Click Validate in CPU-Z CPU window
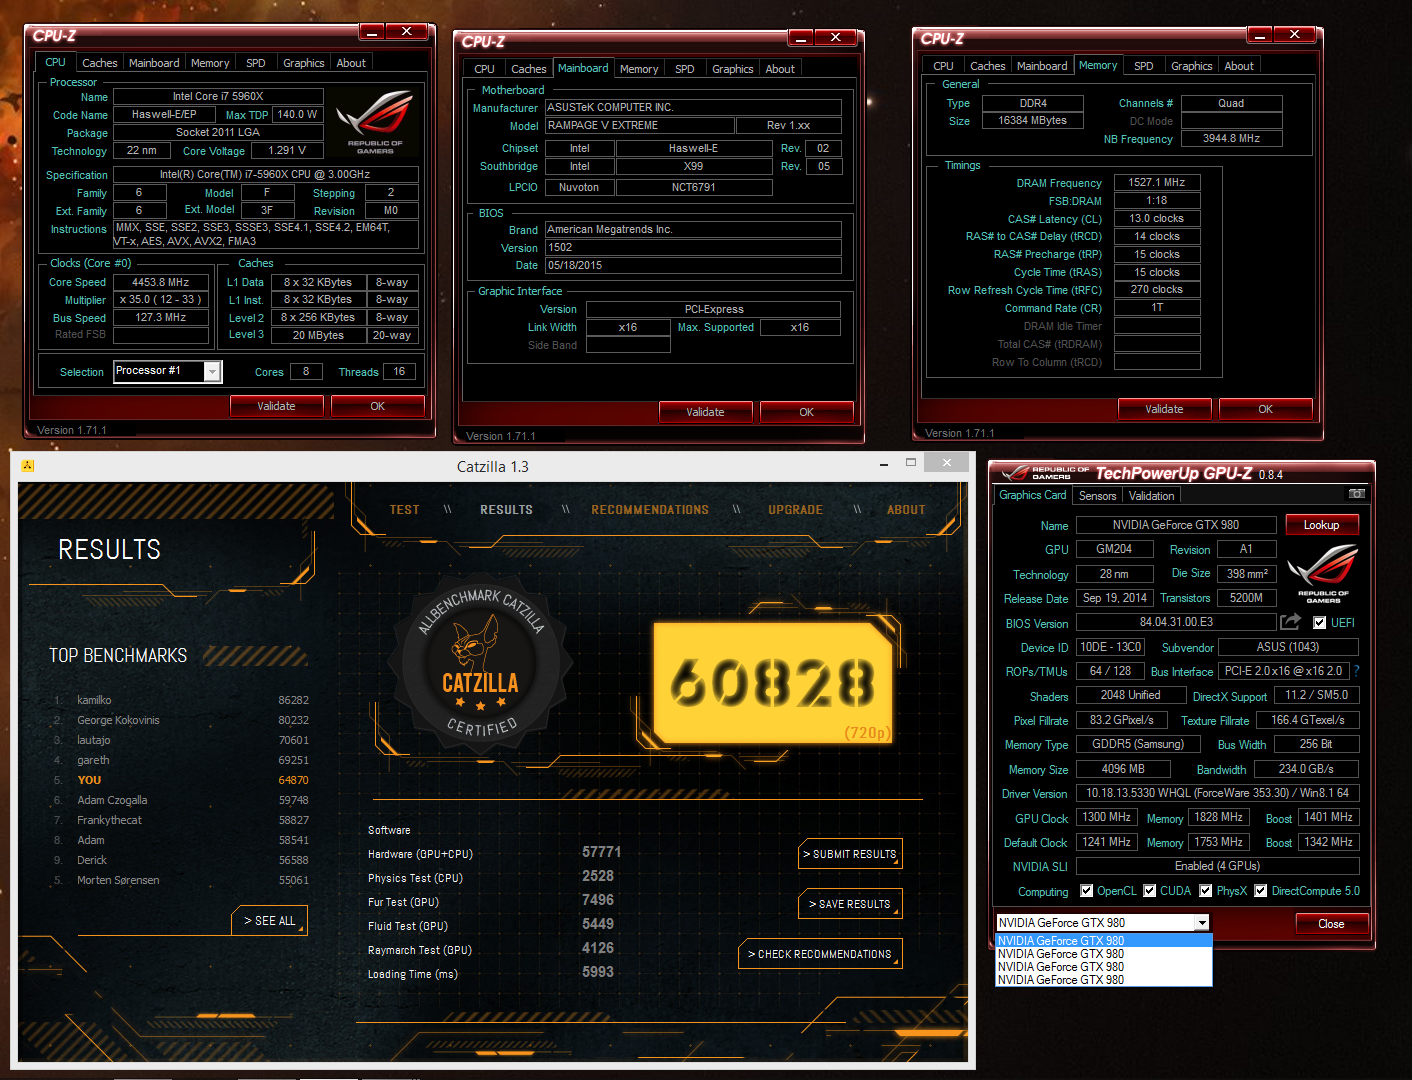This screenshot has width=1412, height=1080. (x=277, y=406)
